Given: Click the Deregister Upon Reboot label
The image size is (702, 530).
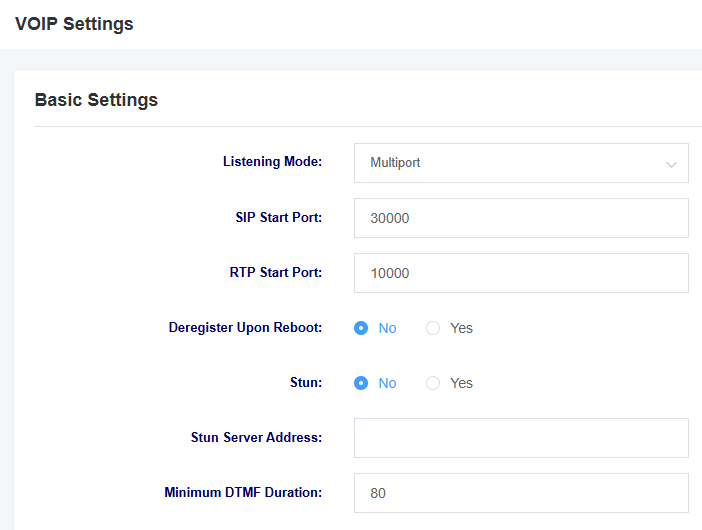Looking at the screenshot, I should click(245, 328).
